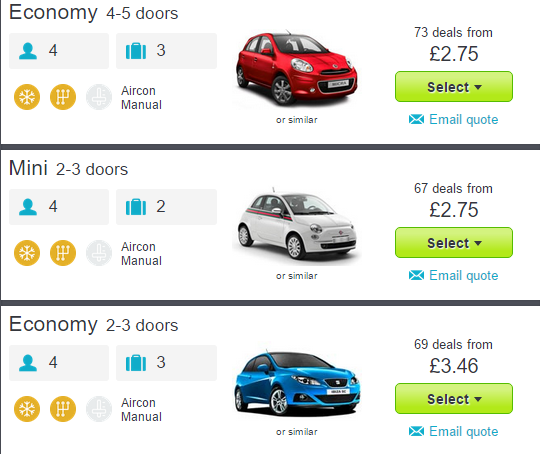Click the air conditioning icon for Economy 4-5 doors
This screenshot has height=454, width=540.
coord(27,97)
